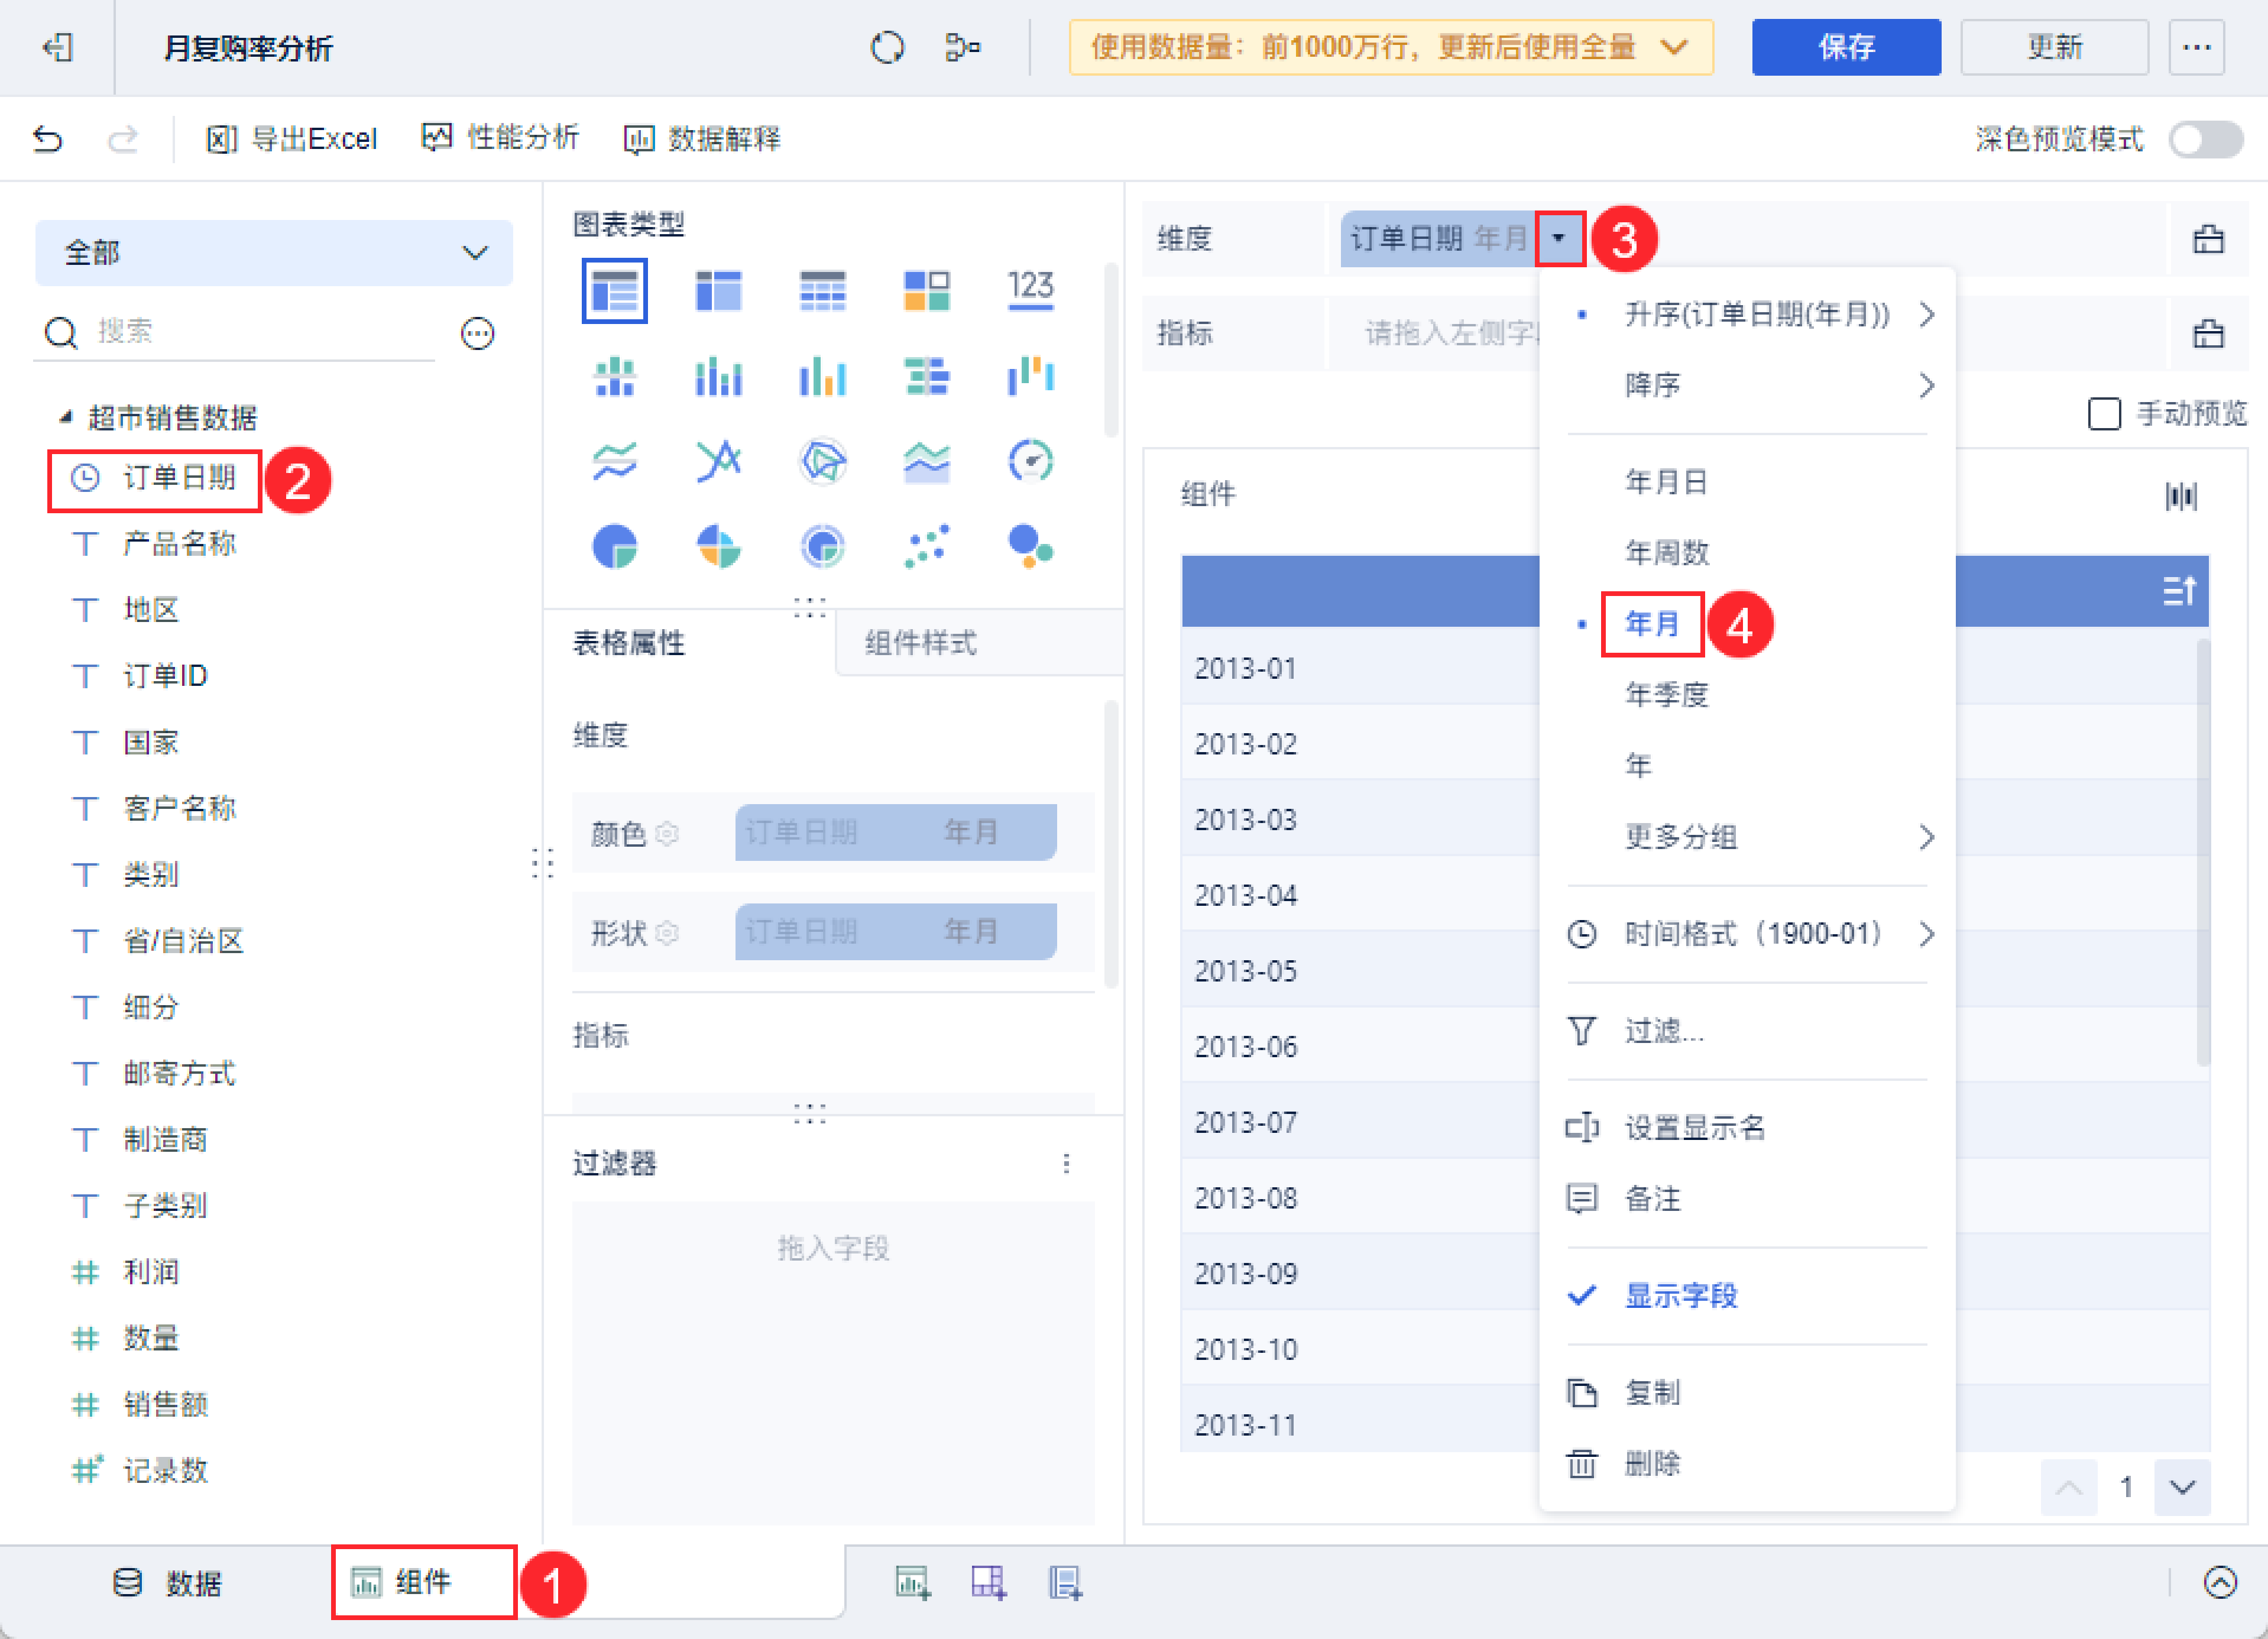The image size is (2268, 1639).
Task: Select the pie chart type icon
Action: [x=614, y=546]
